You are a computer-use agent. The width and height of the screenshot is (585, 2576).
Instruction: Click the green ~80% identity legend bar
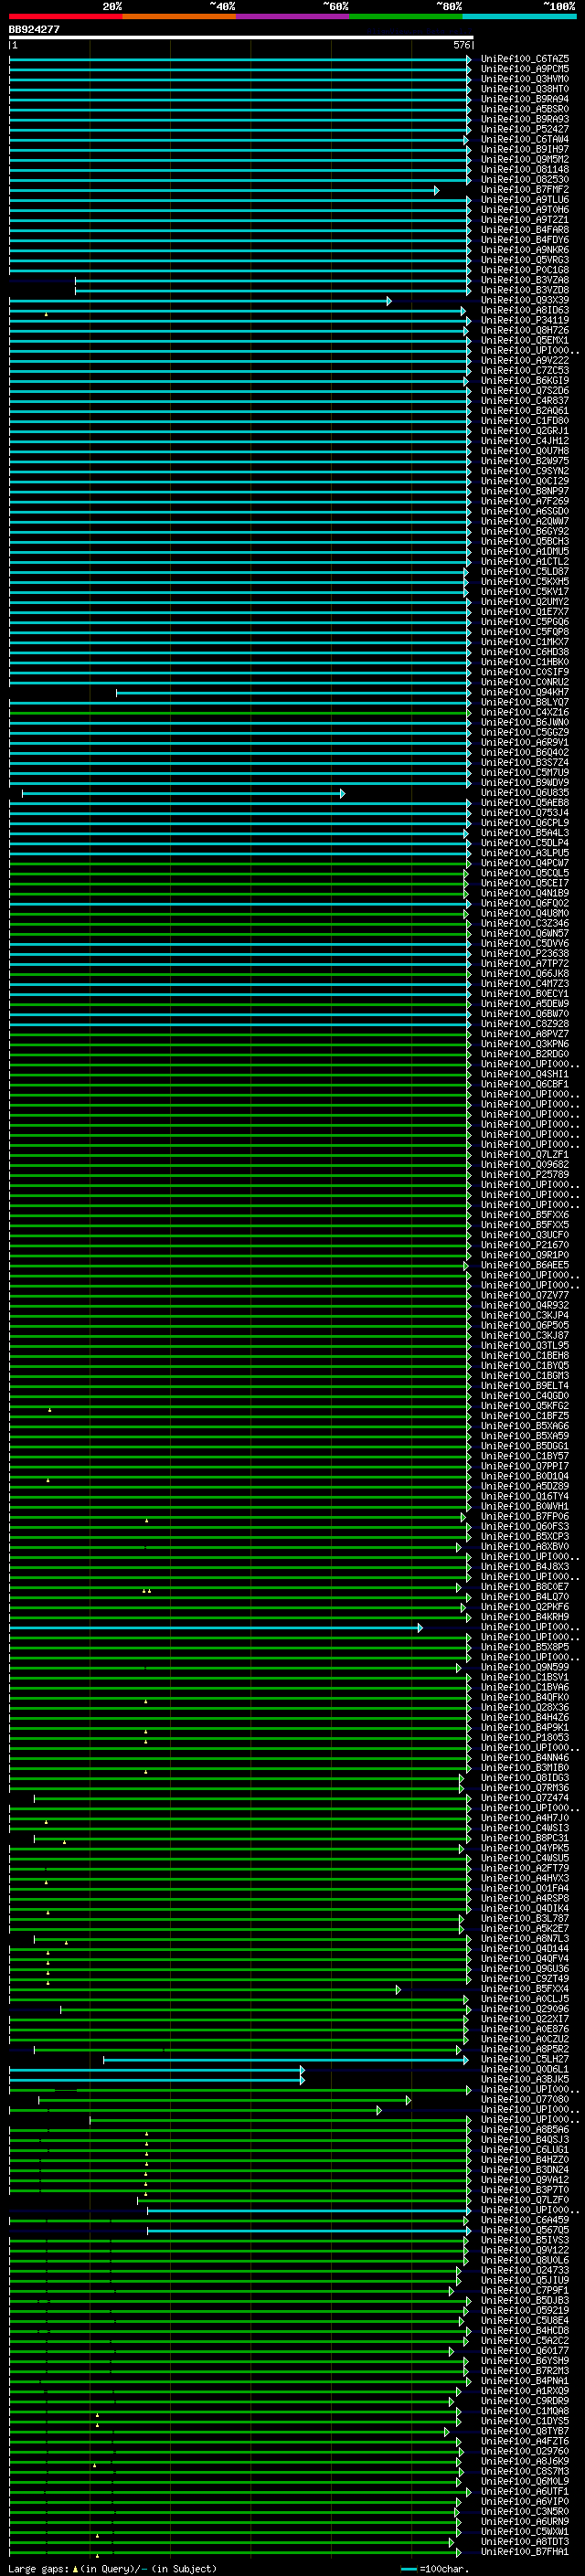click(x=405, y=16)
